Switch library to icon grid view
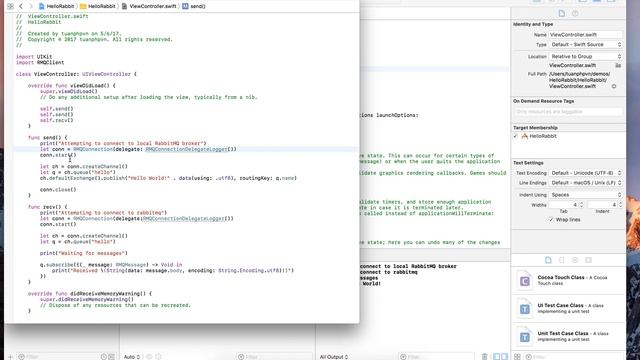 (517, 357)
